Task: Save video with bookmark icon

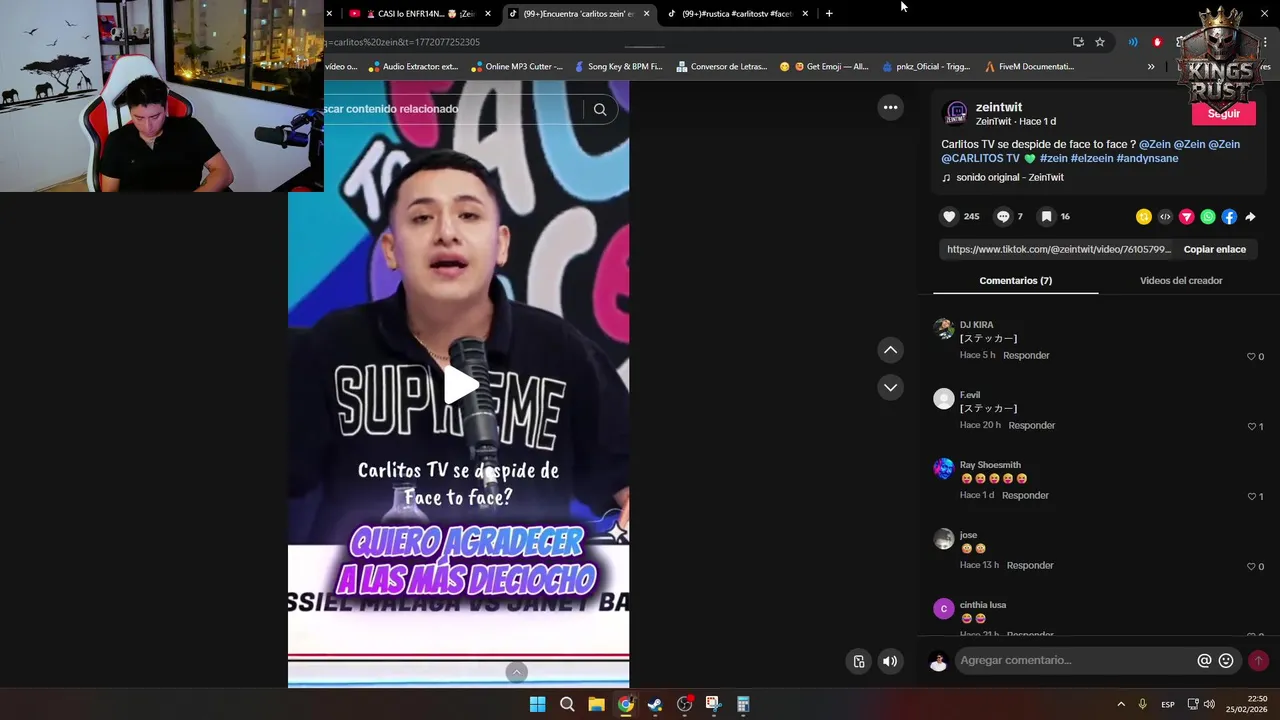Action: [x=1046, y=216]
